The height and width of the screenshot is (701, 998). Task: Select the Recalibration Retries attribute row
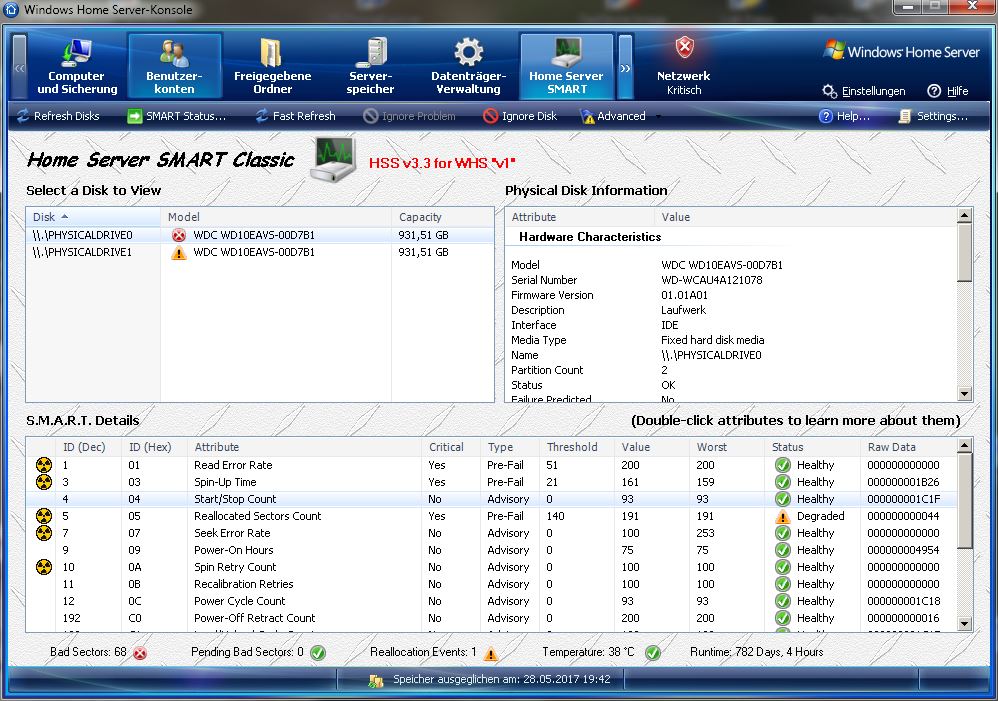[x=491, y=584]
